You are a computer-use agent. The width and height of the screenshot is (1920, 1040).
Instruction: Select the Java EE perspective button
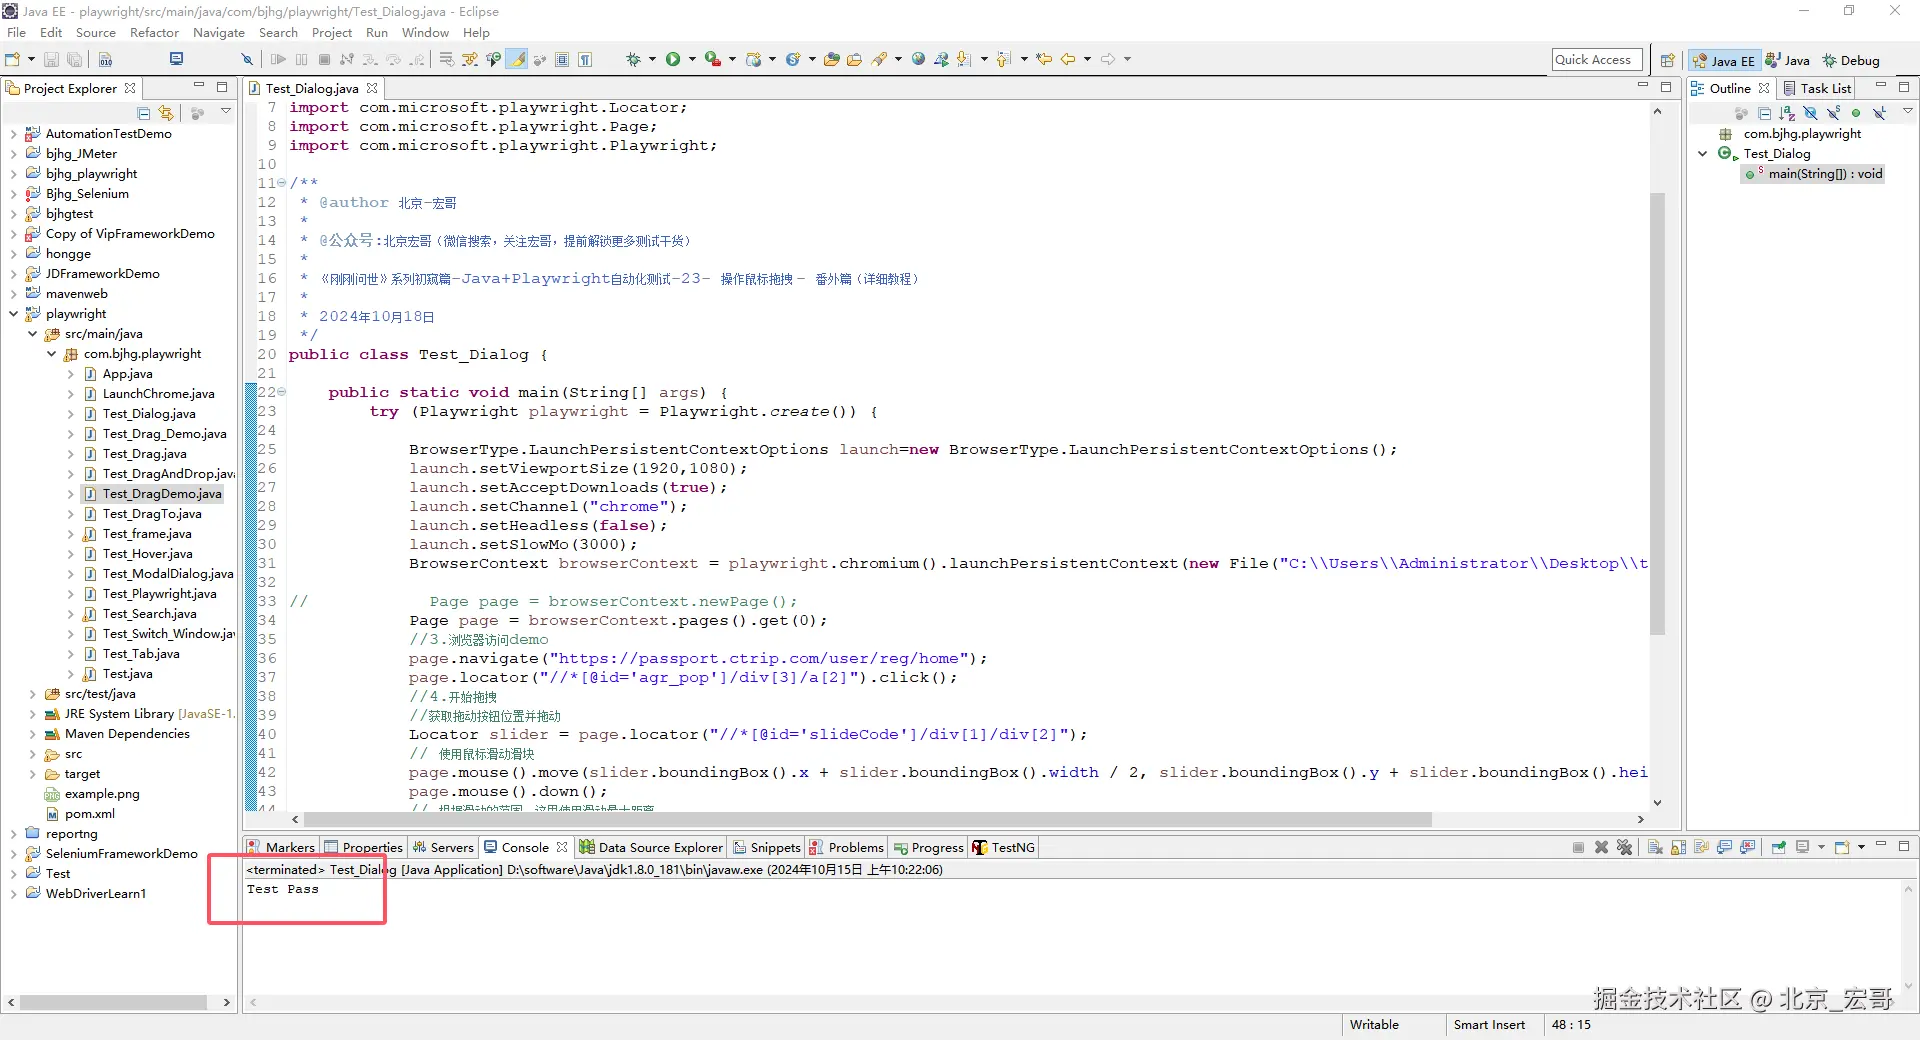pyautogui.click(x=1724, y=60)
